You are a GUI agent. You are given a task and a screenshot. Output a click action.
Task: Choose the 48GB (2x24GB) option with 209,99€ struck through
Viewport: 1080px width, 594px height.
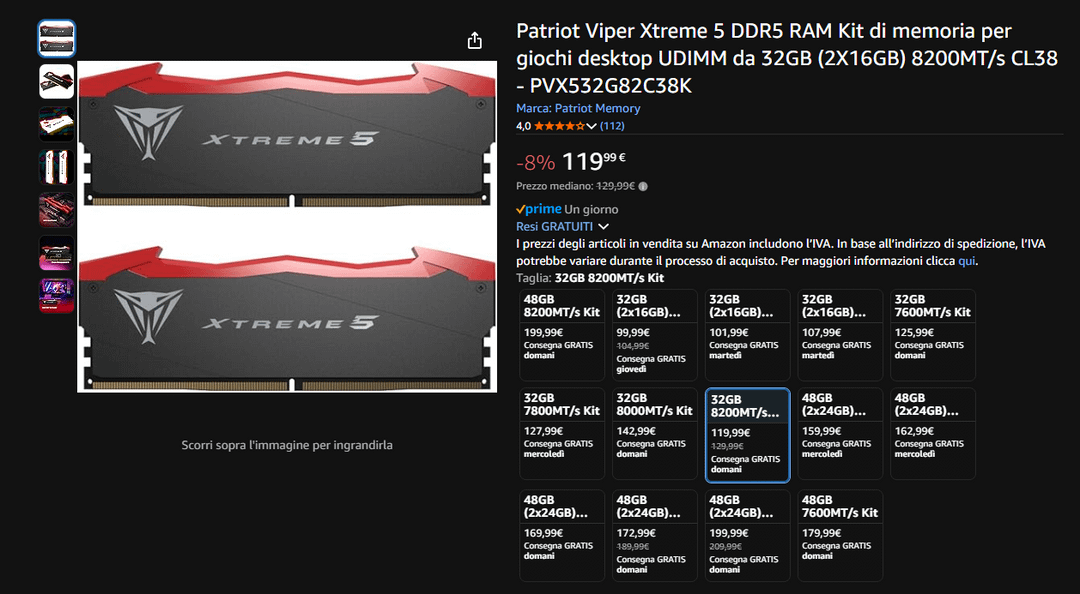[x=747, y=535]
